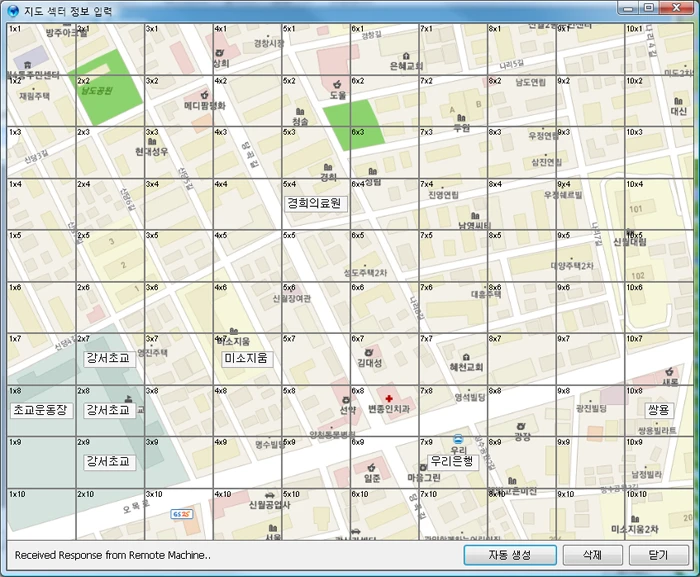Click the 김대성 pharmacy icon

(369, 352)
